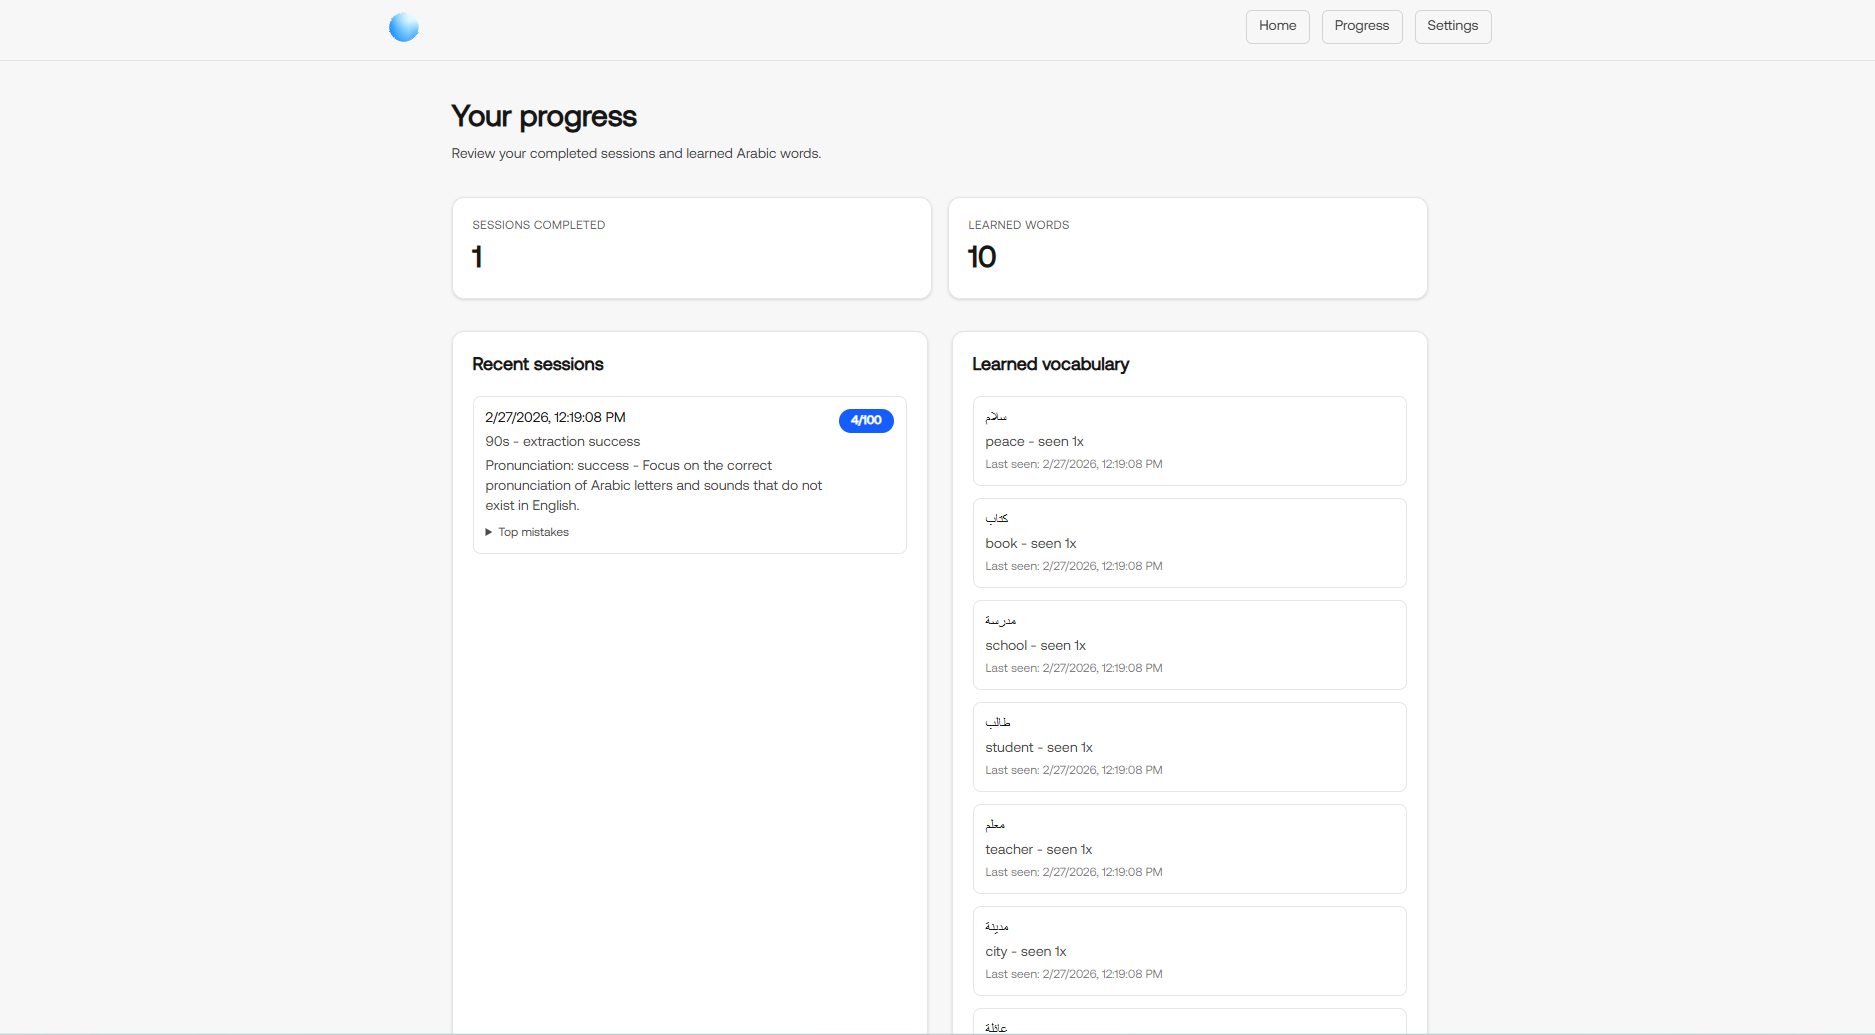Select the 4/100 score badge
The image size is (1875, 1035).
pos(866,420)
